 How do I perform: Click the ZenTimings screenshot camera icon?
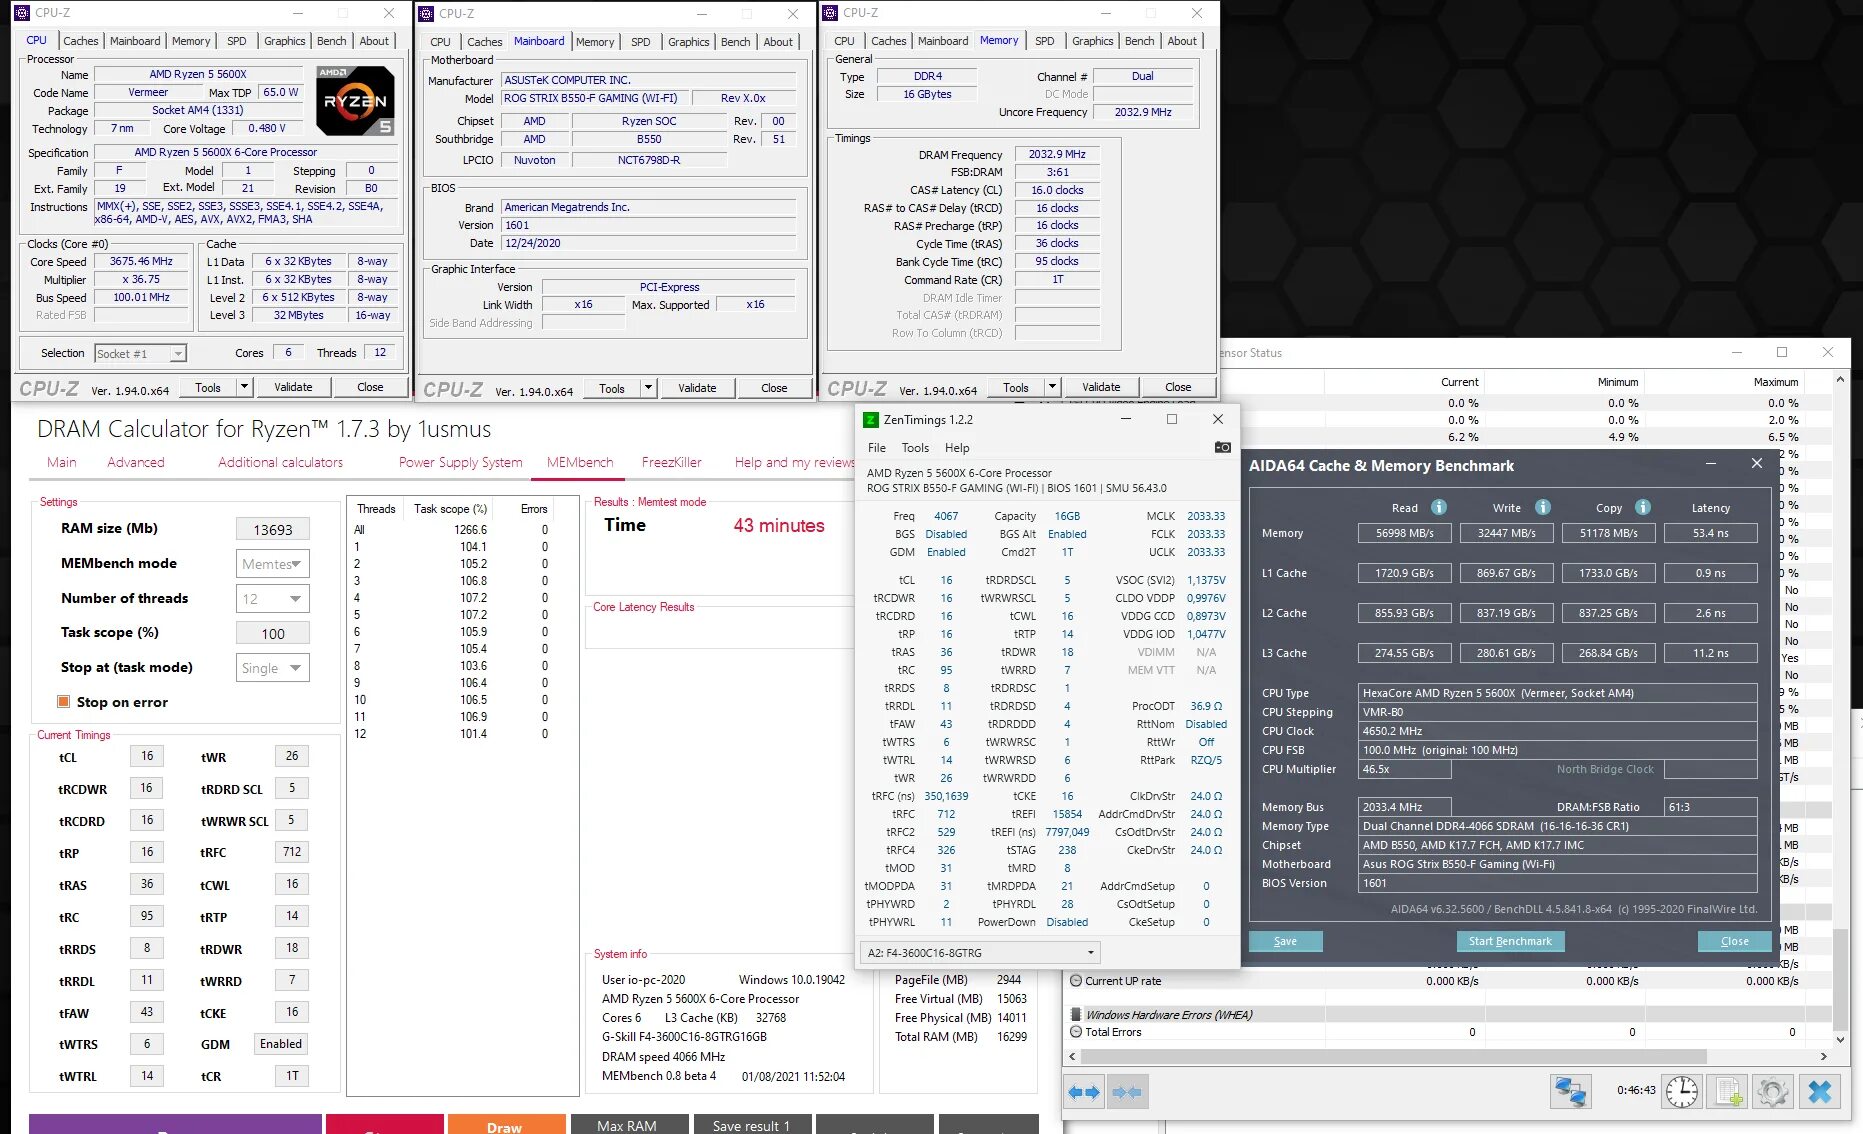point(1222,447)
